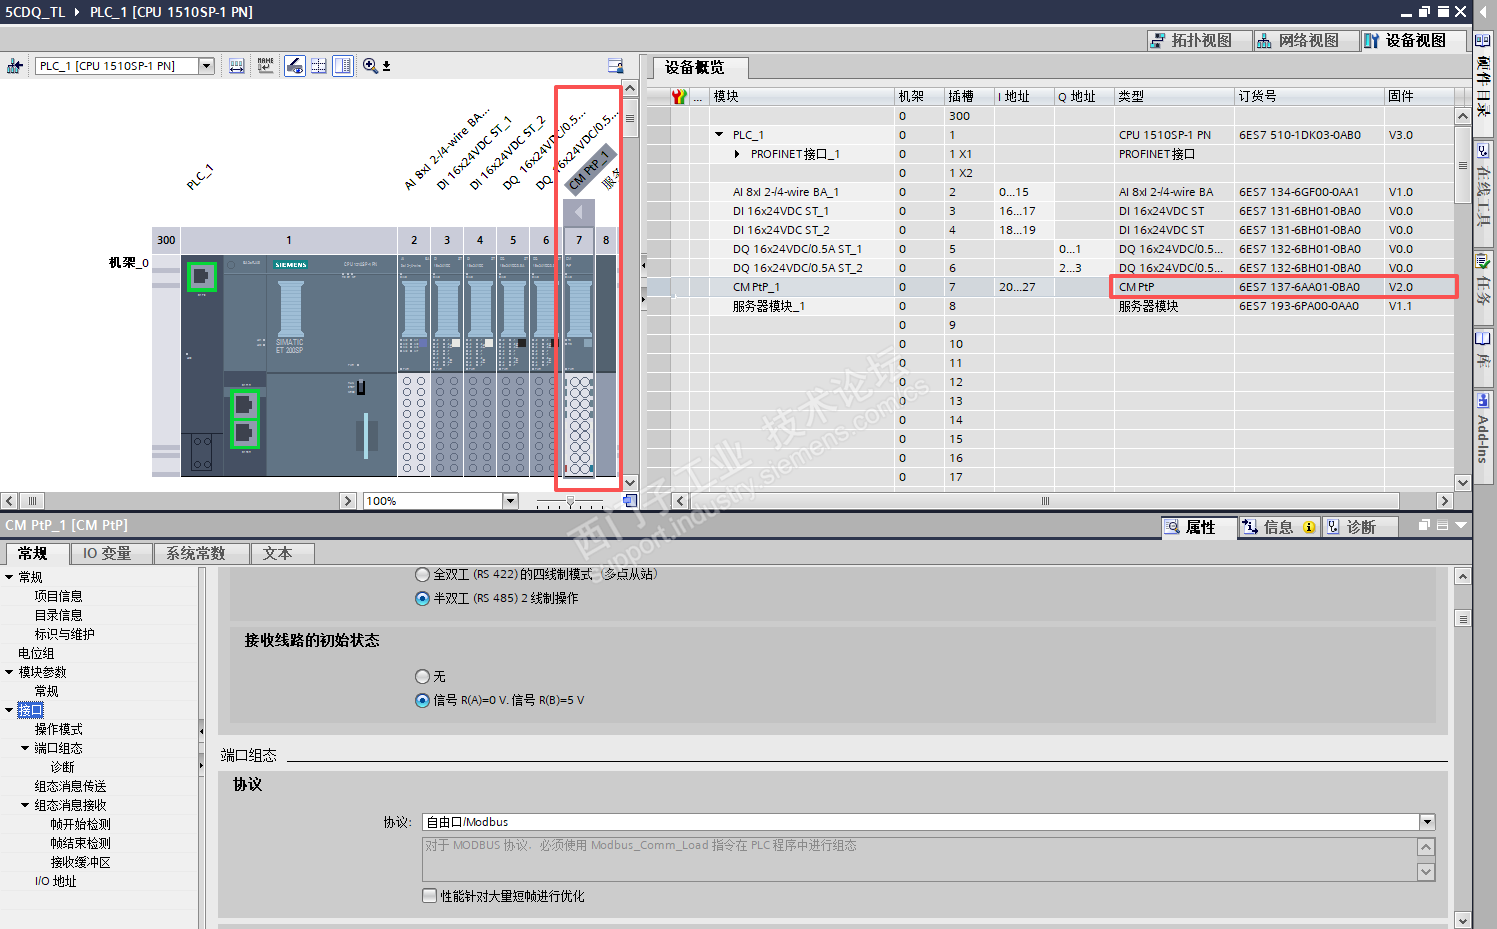Open the 100% zoom level dropdown
1497x929 pixels.
coord(510,501)
